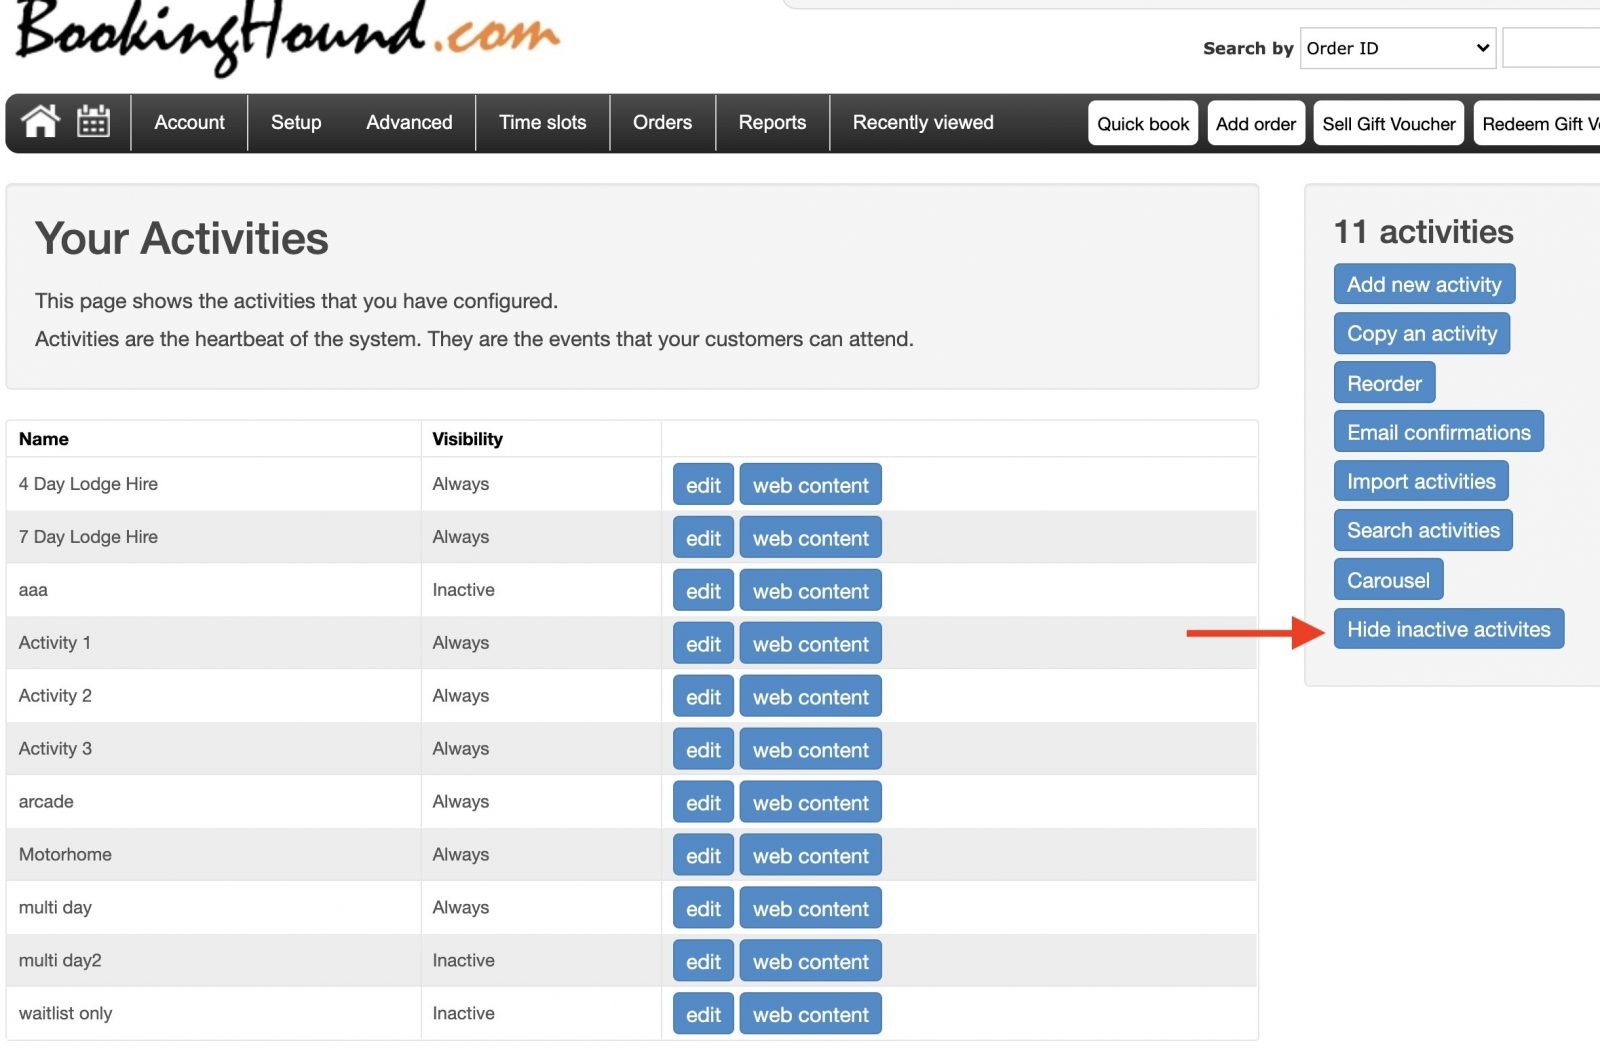Open the Search by dropdown
1600x1056 pixels.
point(1397,48)
